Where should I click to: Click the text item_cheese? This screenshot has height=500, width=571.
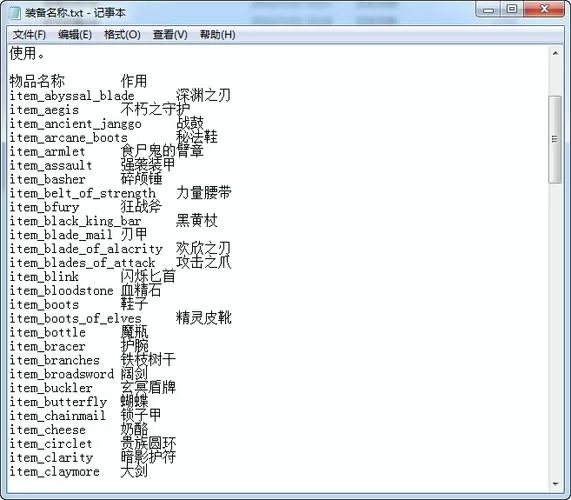(47, 430)
